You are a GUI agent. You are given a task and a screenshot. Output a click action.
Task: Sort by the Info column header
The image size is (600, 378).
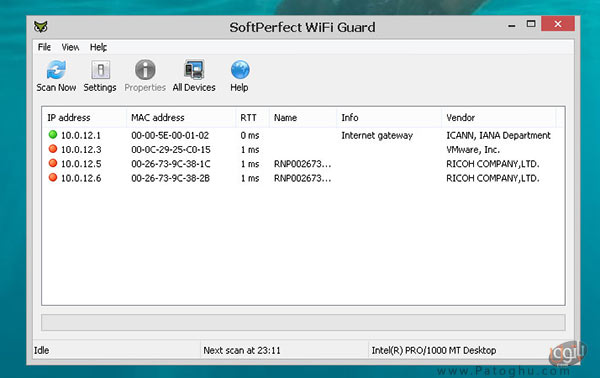[389, 117]
